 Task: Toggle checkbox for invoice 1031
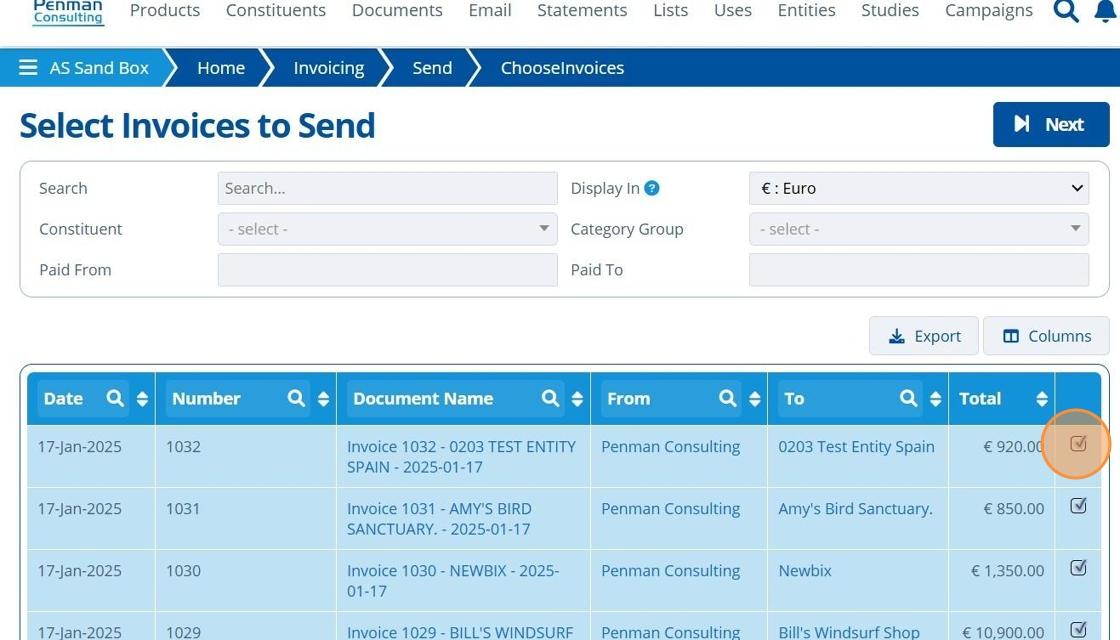[x=1078, y=506]
